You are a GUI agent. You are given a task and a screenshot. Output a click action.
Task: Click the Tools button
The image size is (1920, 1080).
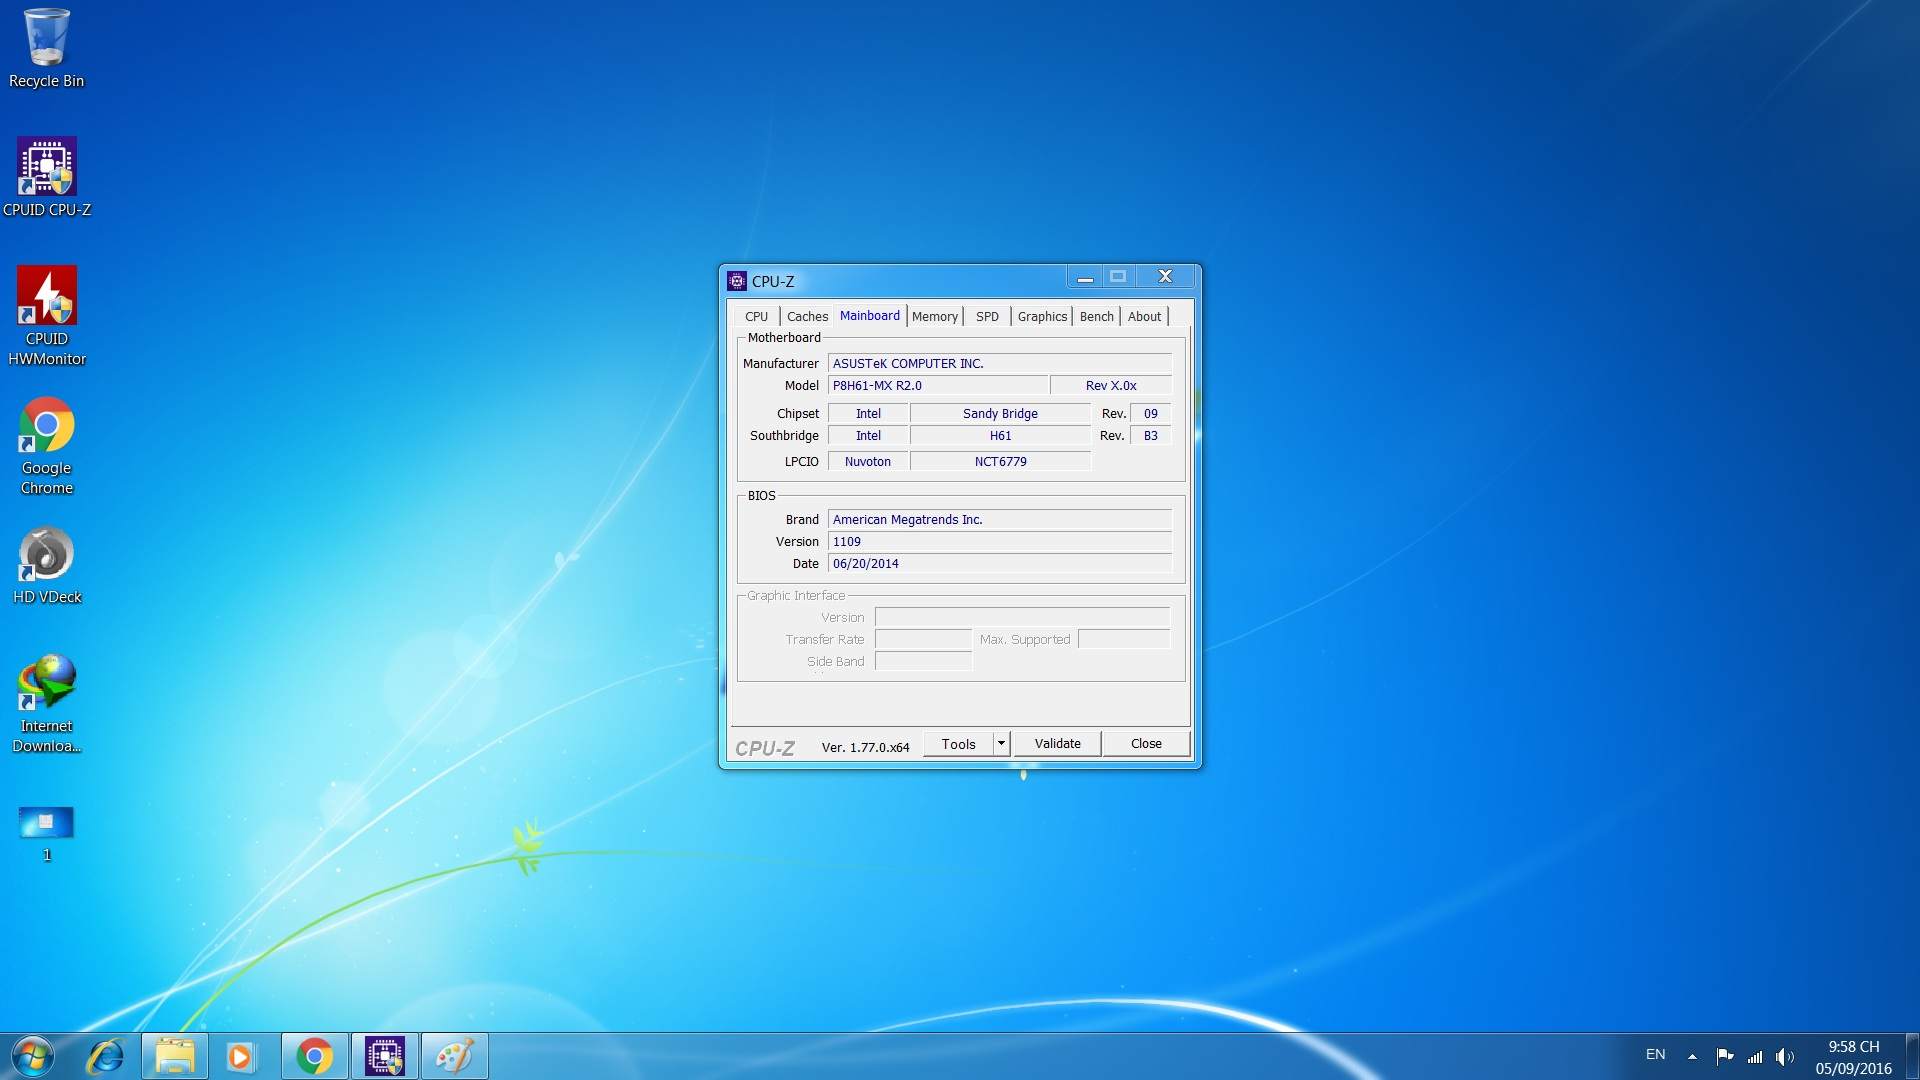tap(958, 743)
